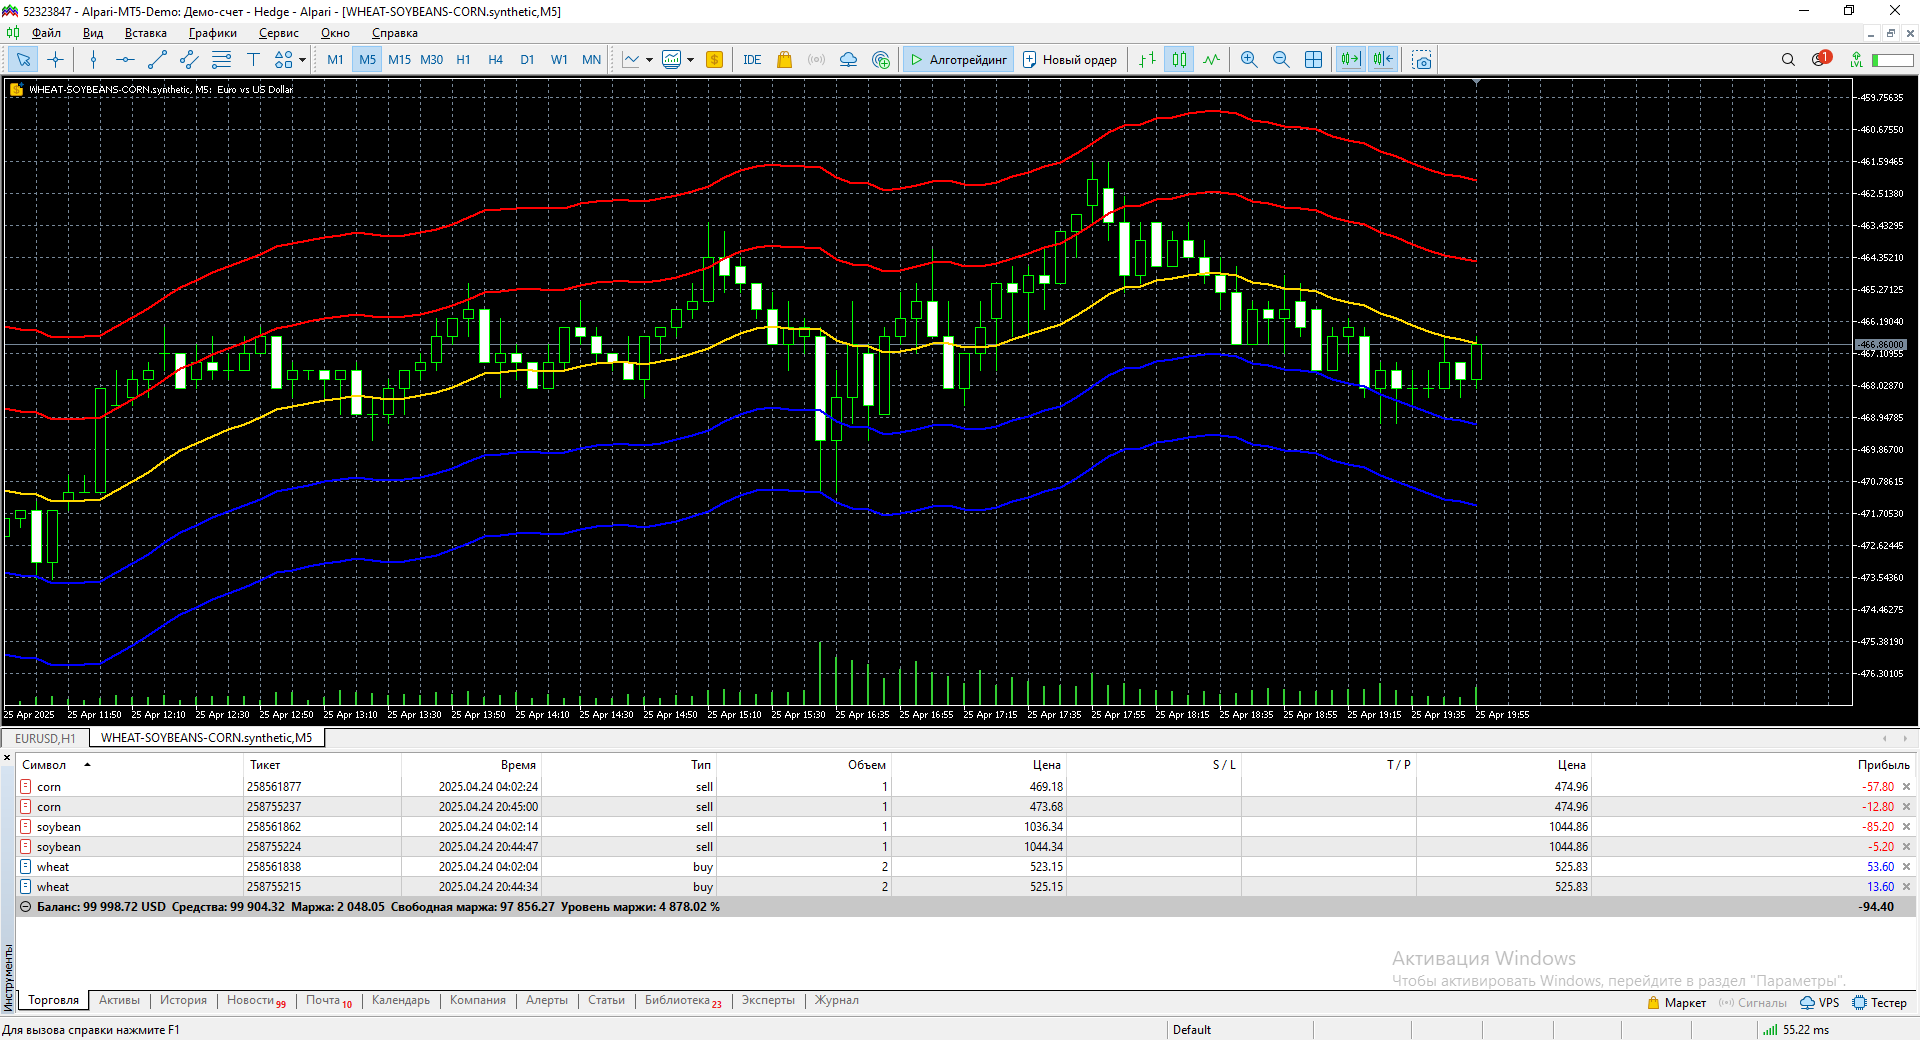Open the Вставка menu

(x=145, y=33)
